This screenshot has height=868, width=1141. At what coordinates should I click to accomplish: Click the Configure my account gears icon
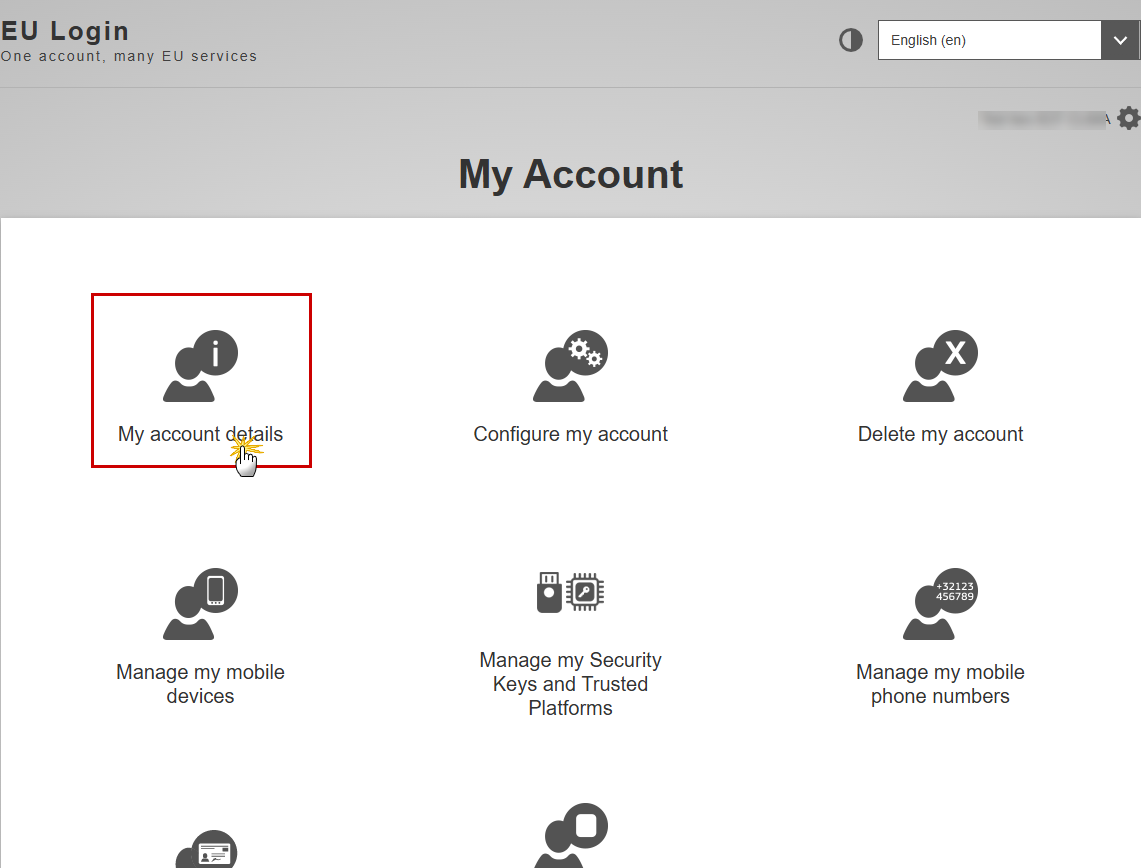570,365
